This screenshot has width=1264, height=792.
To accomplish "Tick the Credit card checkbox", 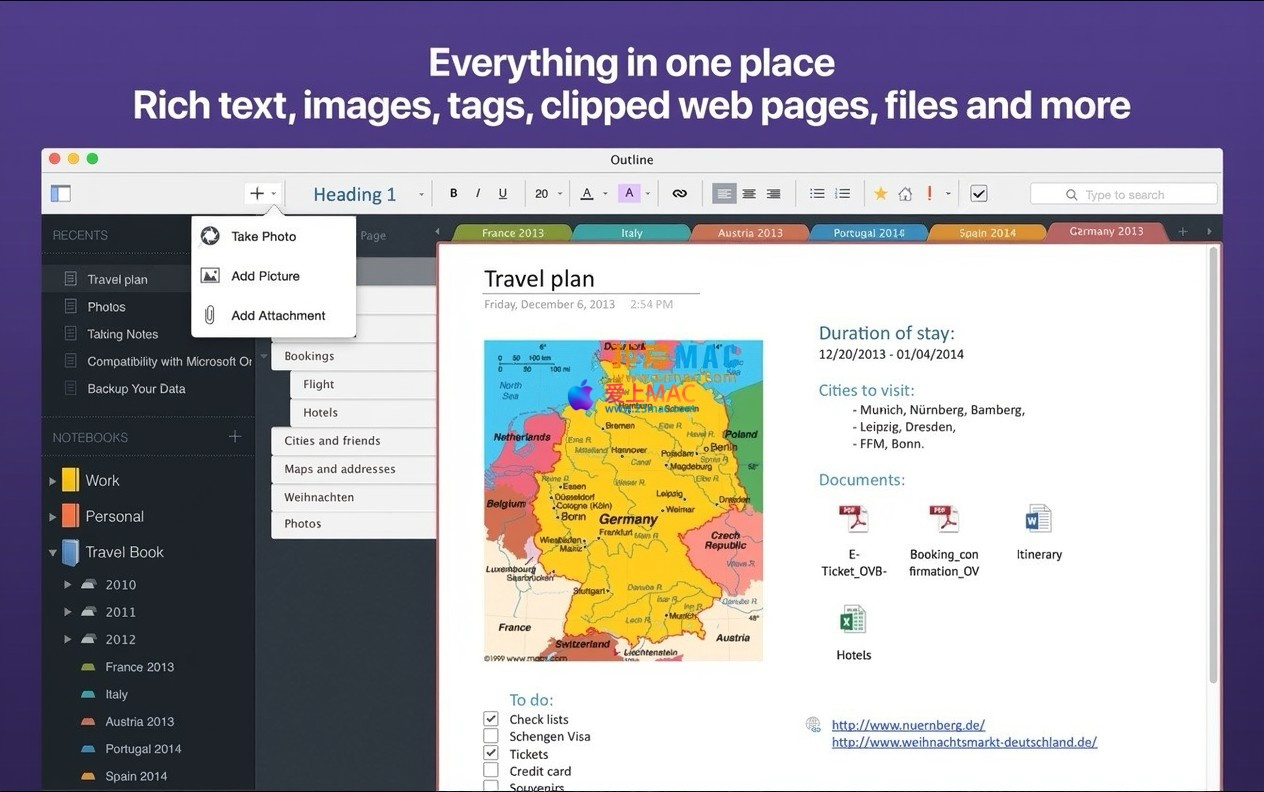I will click(491, 771).
